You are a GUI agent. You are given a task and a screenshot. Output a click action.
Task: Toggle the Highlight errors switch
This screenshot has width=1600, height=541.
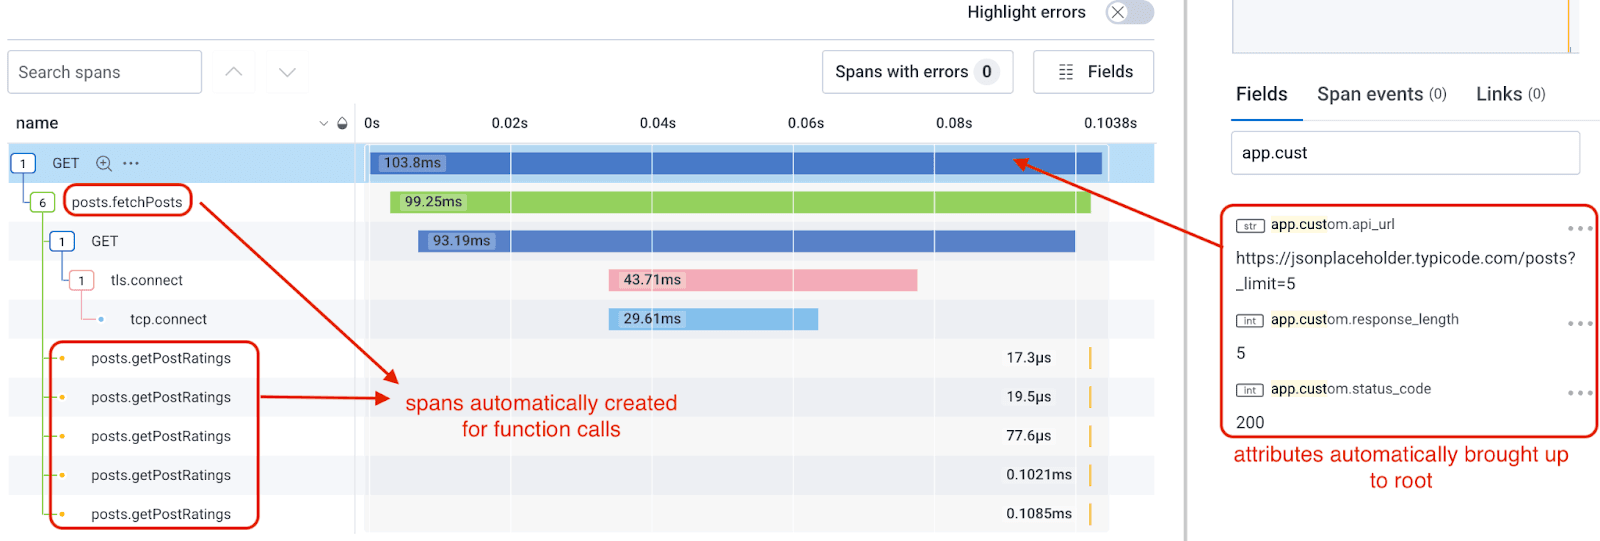point(1130,12)
